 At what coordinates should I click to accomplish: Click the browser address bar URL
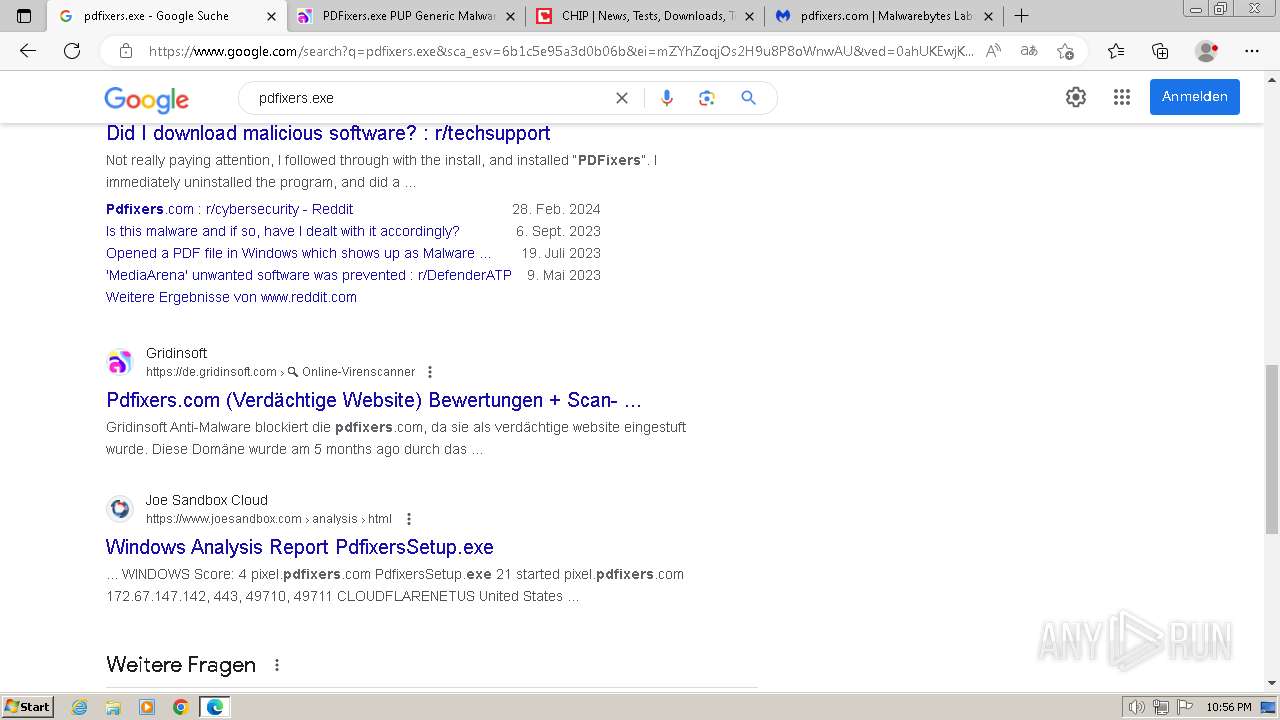click(560, 51)
